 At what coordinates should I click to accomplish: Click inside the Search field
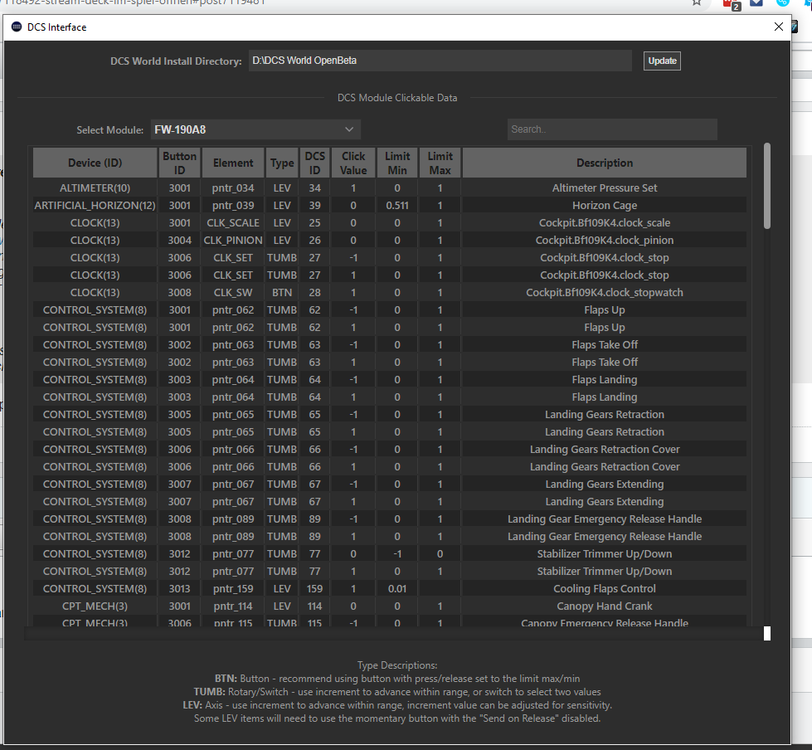point(611,129)
